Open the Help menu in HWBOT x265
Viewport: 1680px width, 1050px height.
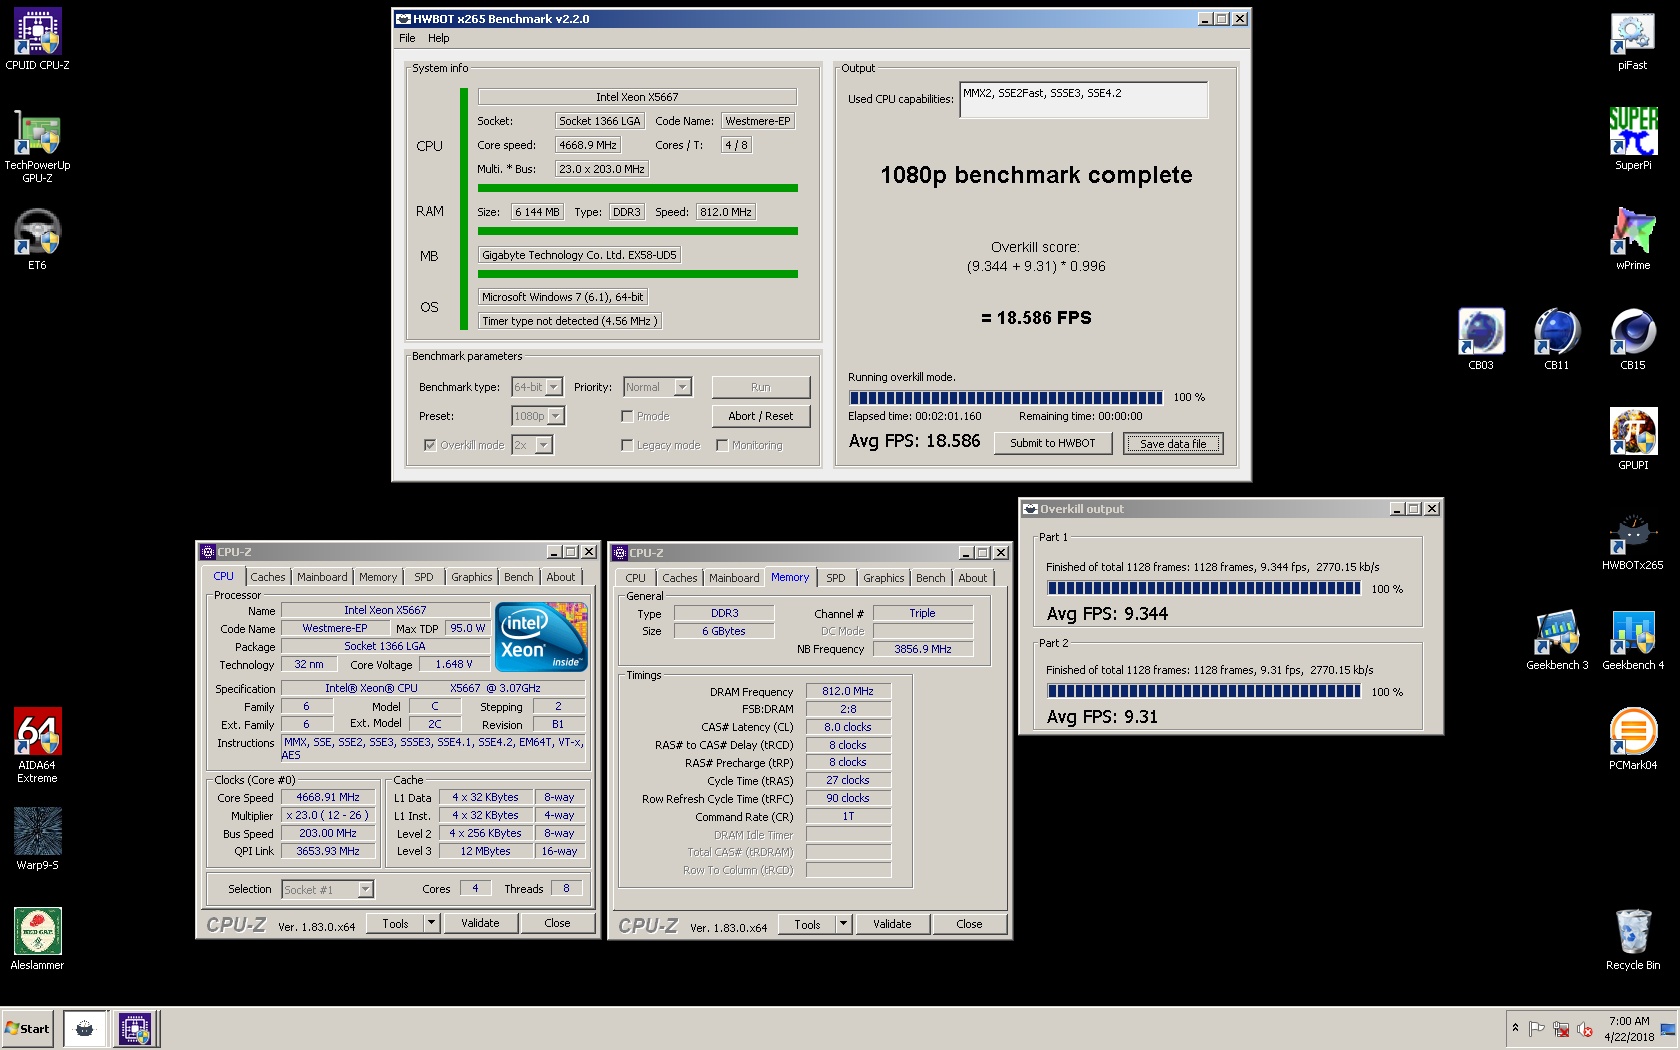[439, 38]
